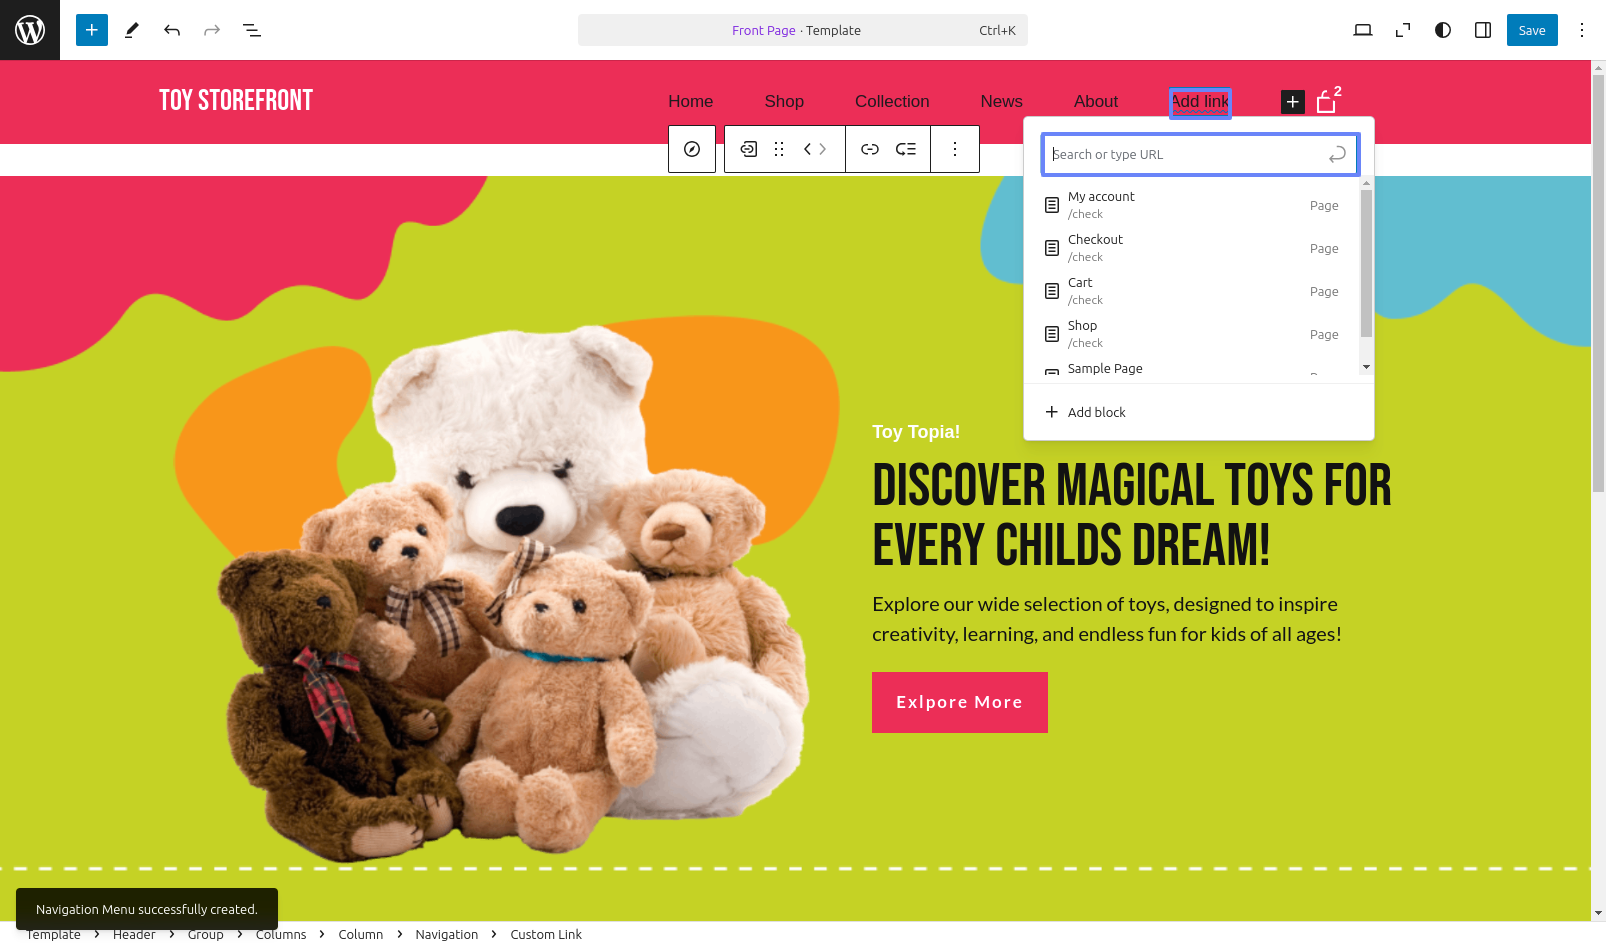Toggle the Link toolbar button

(870, 149)
